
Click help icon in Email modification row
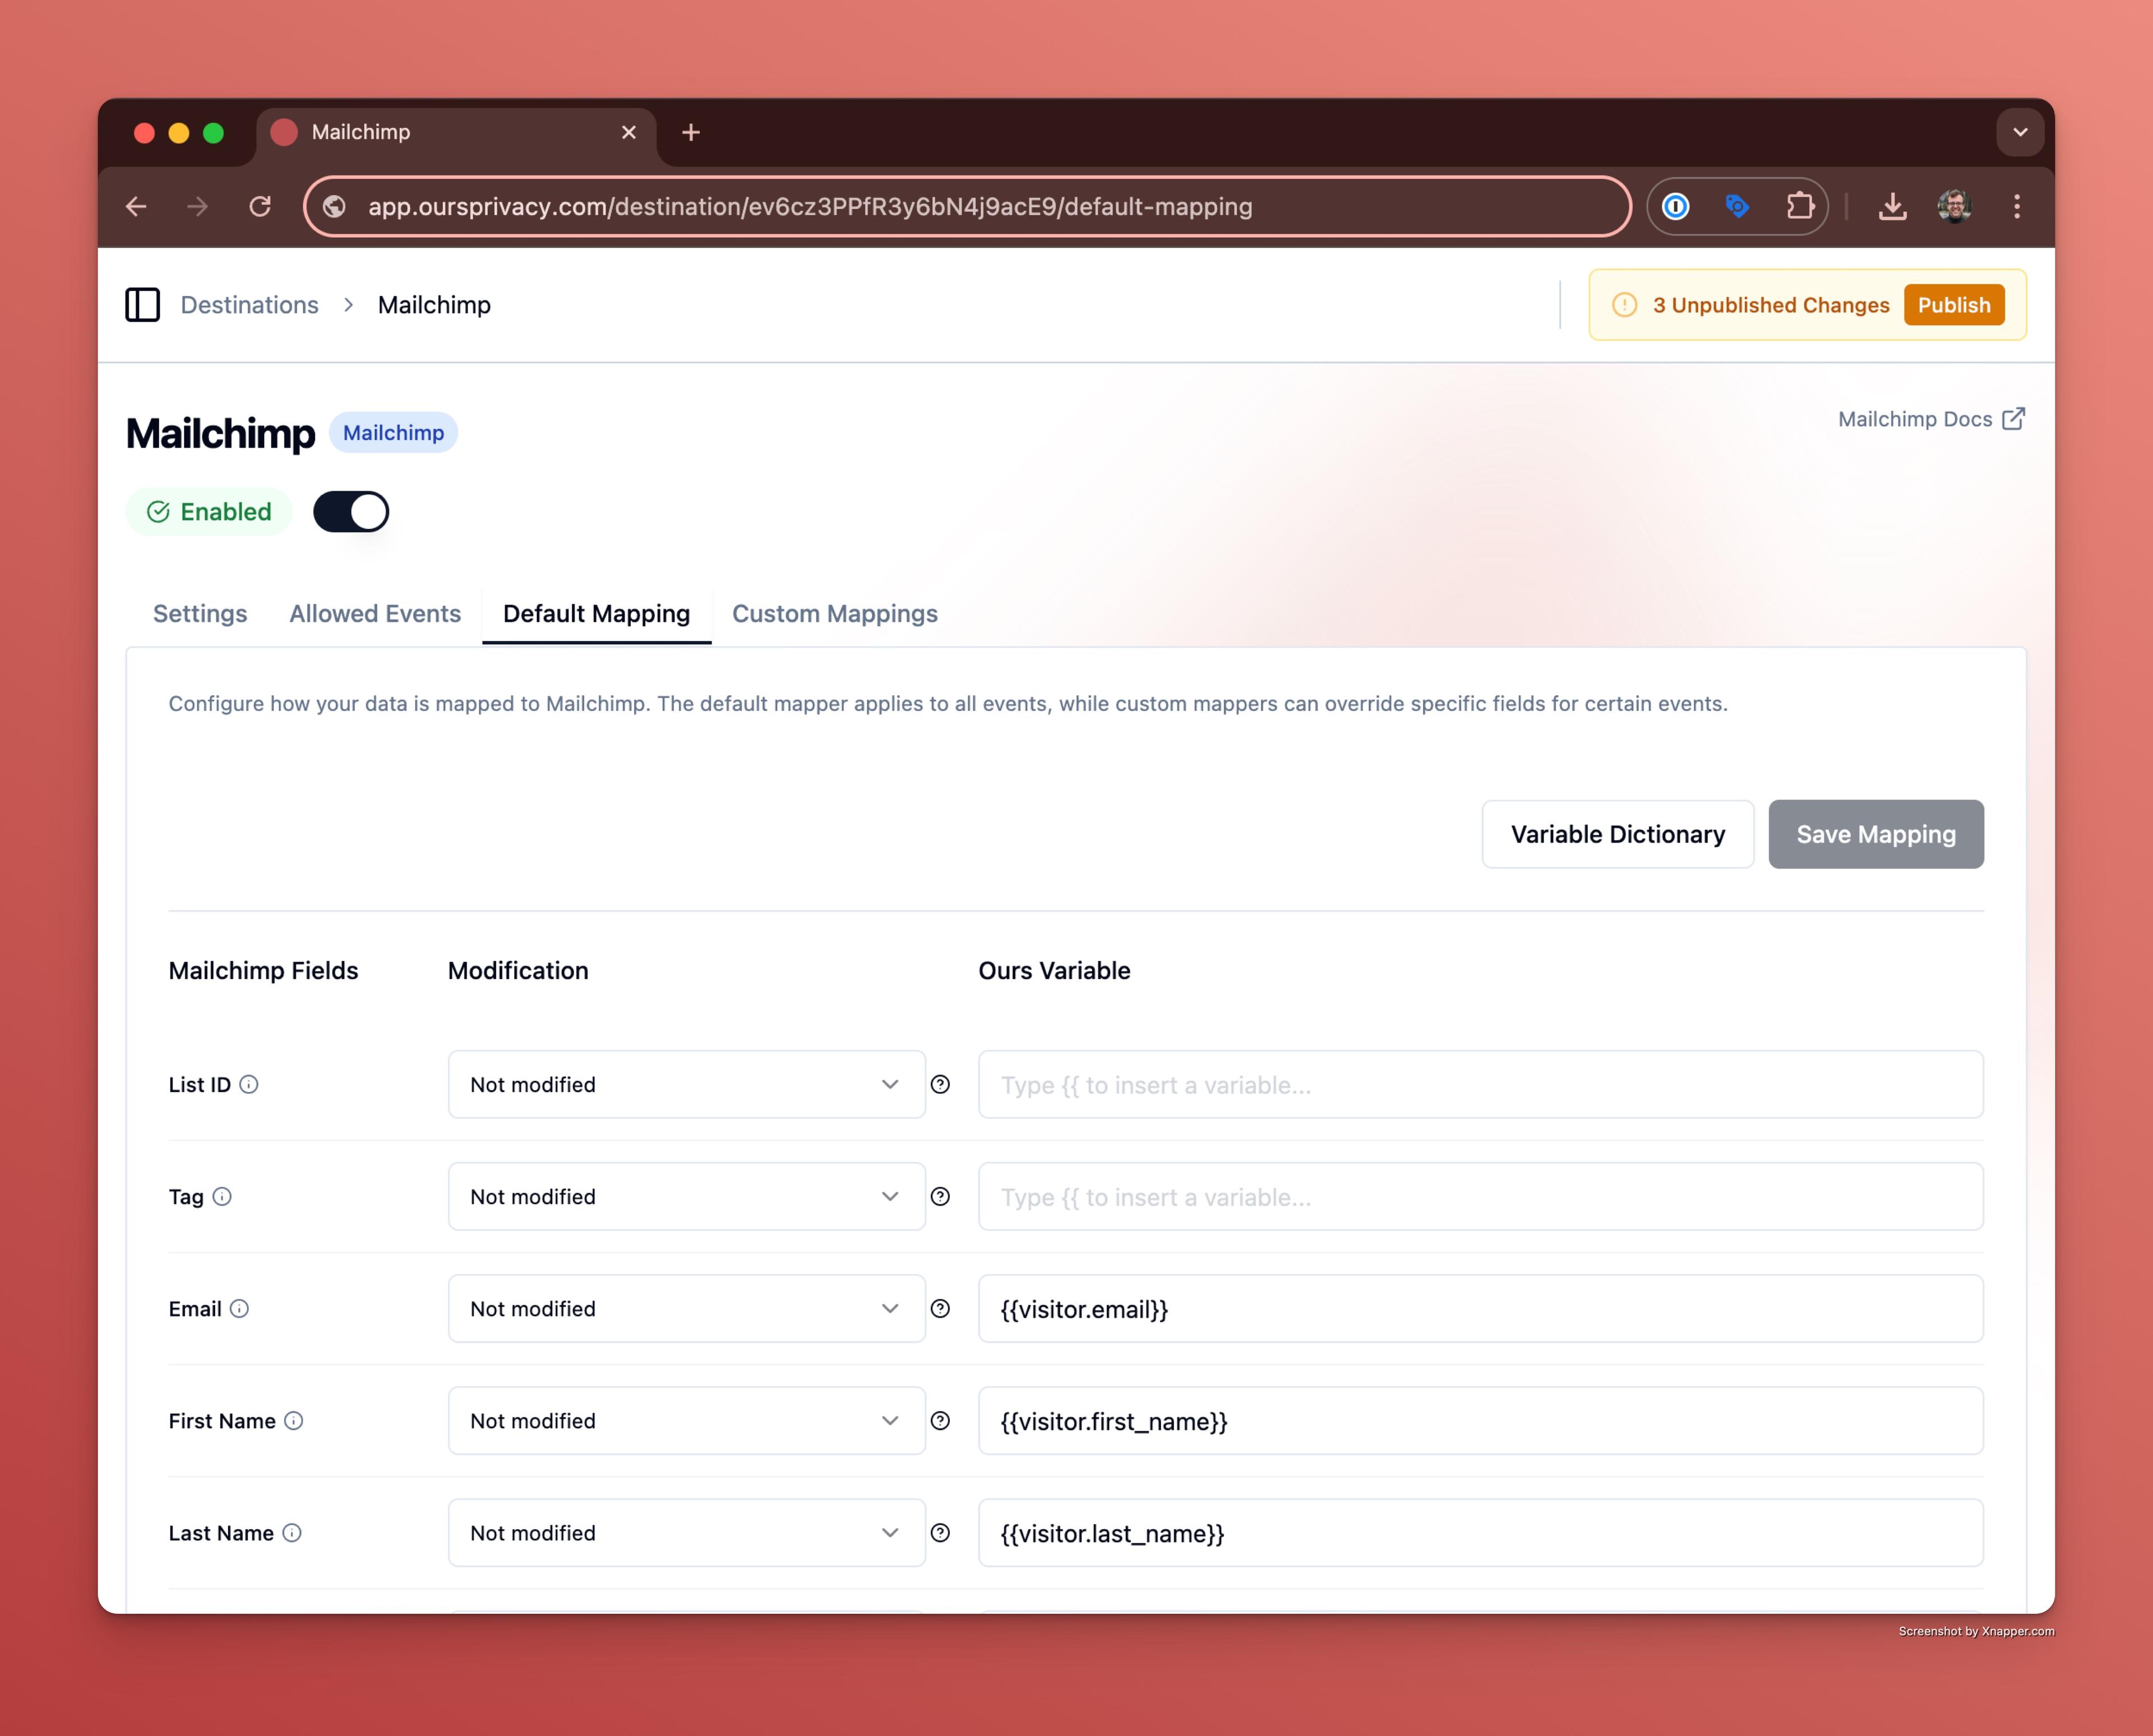(940, 1308)
